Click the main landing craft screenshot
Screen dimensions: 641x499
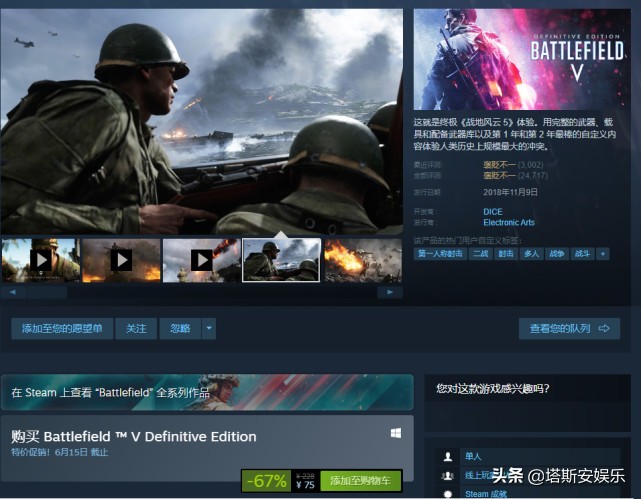(x=202, y=122)
